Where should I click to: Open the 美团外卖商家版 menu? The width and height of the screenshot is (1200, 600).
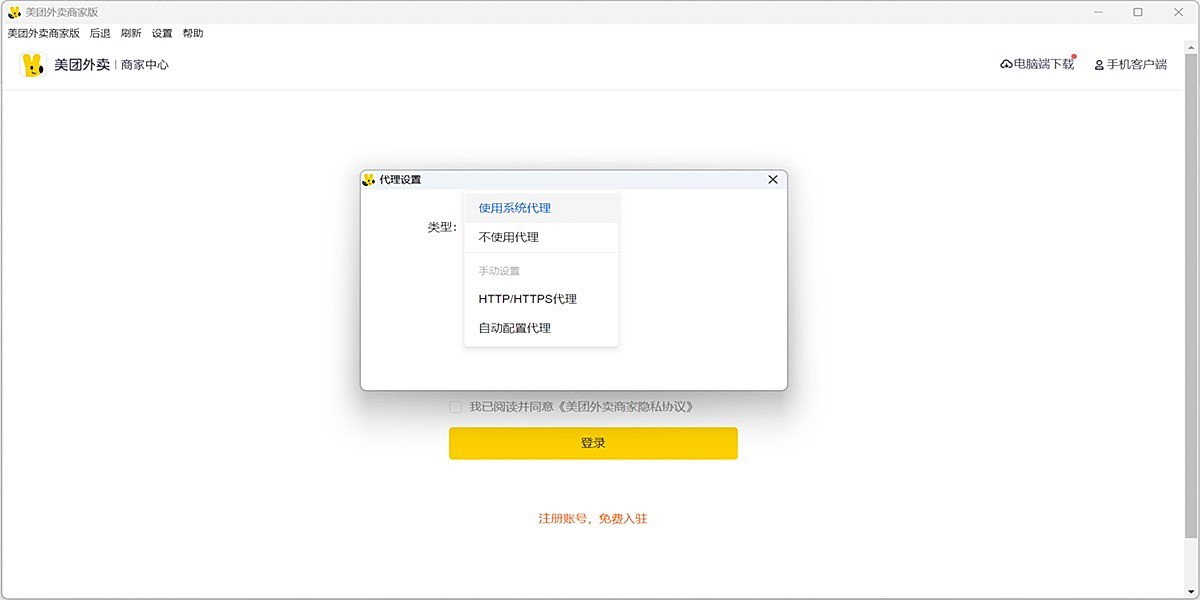[43, 33]
